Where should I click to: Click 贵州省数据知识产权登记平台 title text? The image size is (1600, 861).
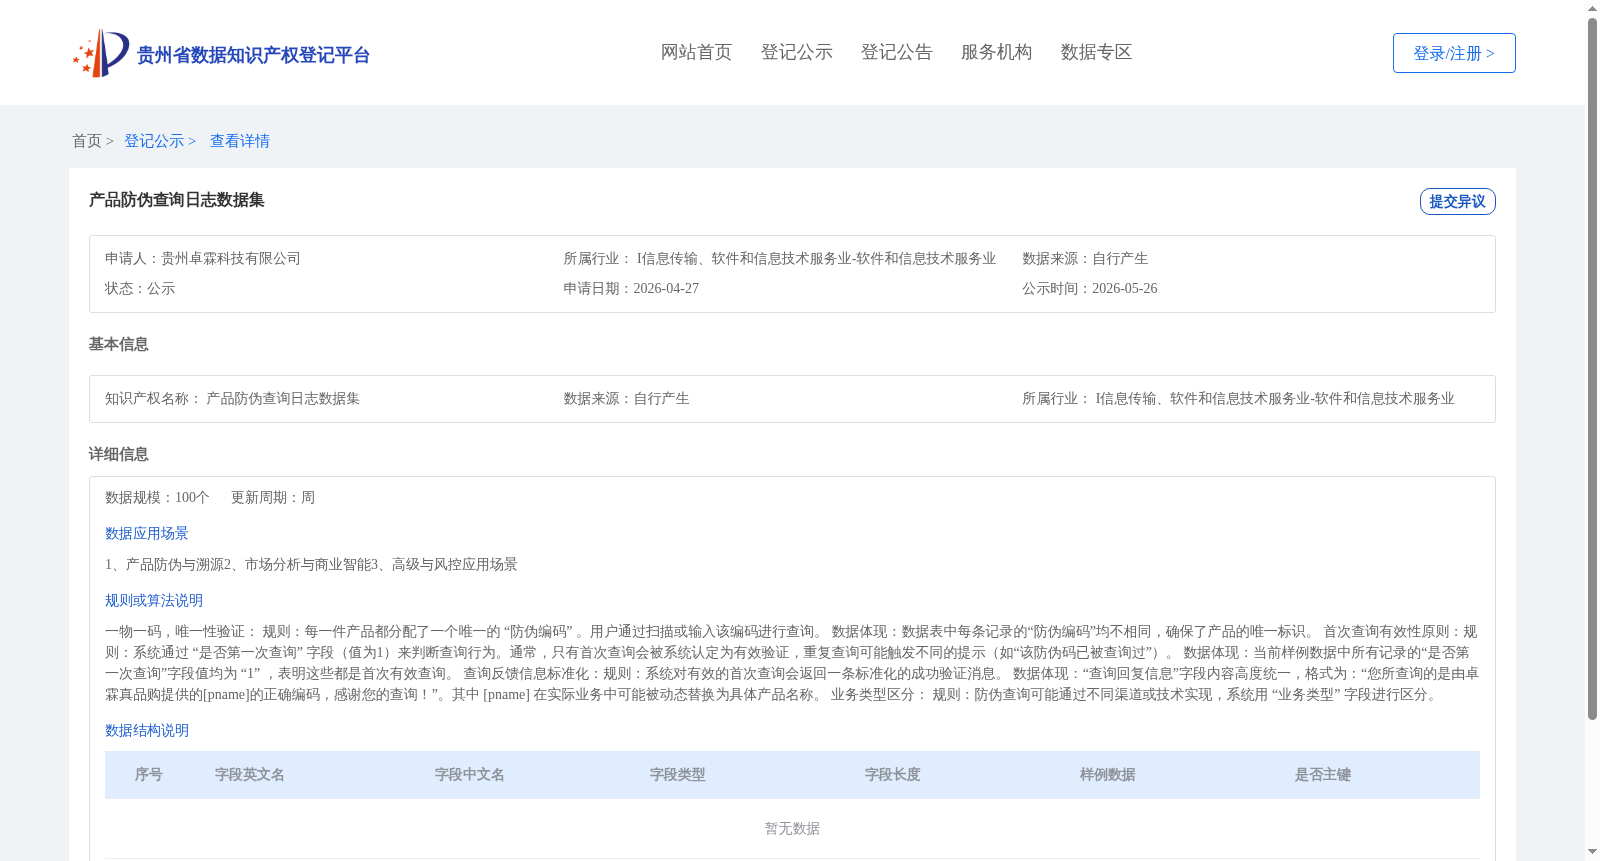pyautogui.click(x=253, y=55)
